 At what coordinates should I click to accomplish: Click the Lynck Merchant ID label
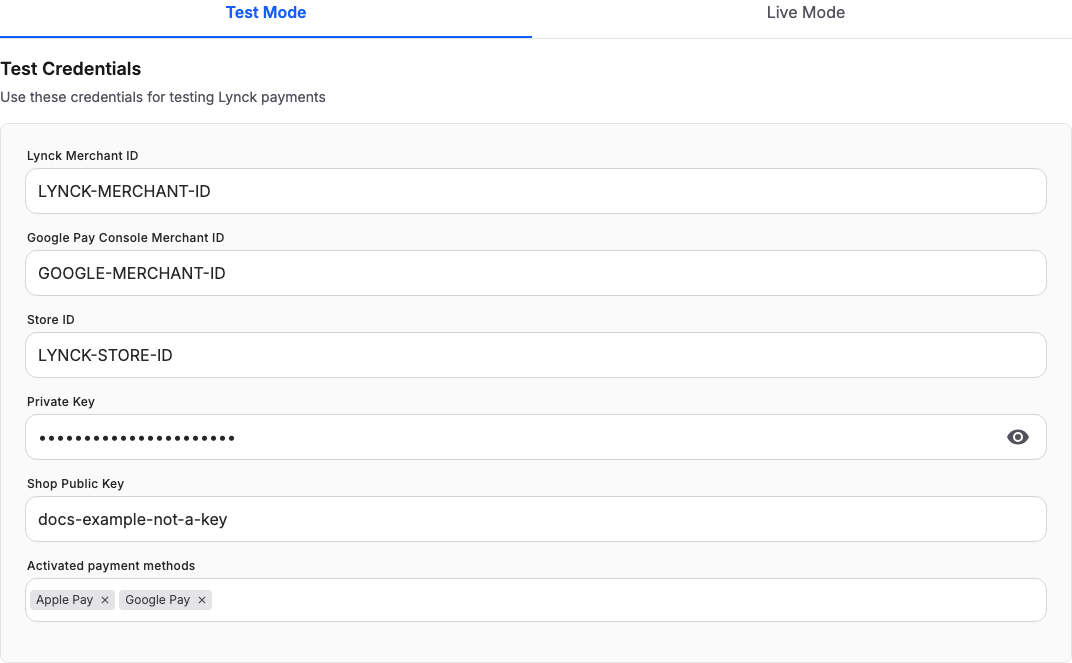coord(83,156)
